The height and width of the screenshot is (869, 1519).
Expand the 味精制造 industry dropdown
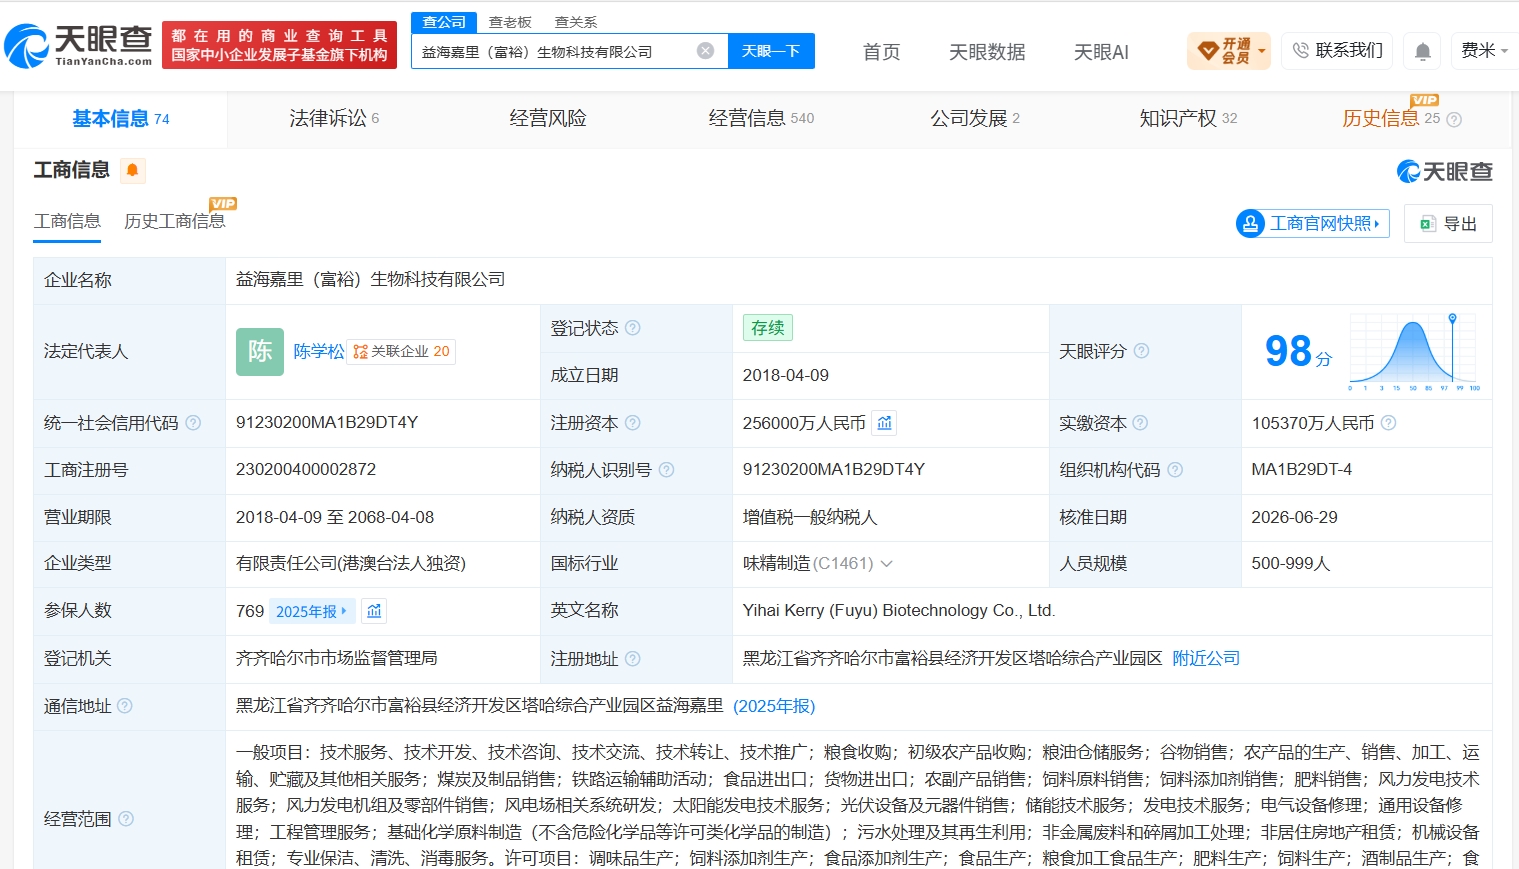886,564
